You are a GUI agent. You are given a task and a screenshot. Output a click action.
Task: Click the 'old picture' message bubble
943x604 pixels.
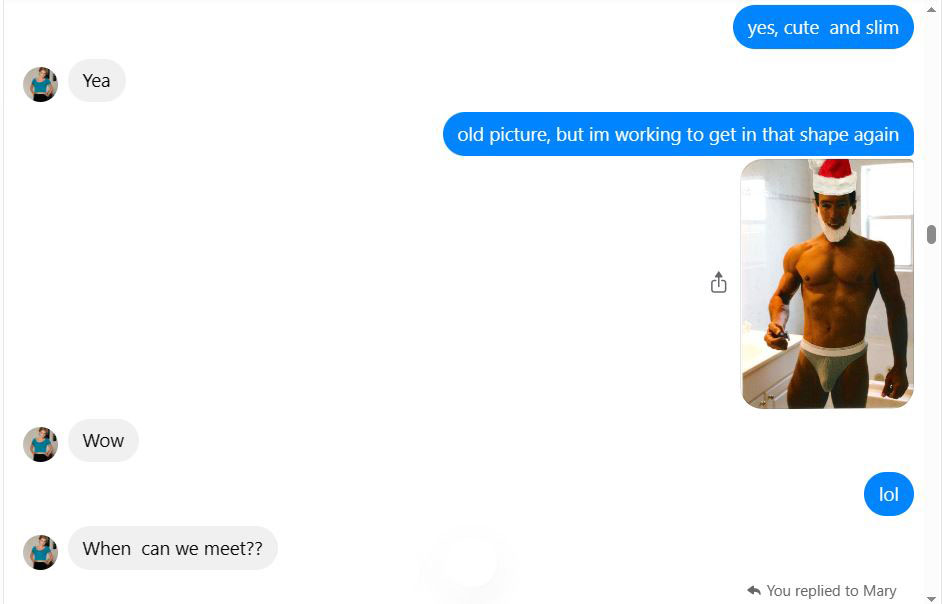678,134
